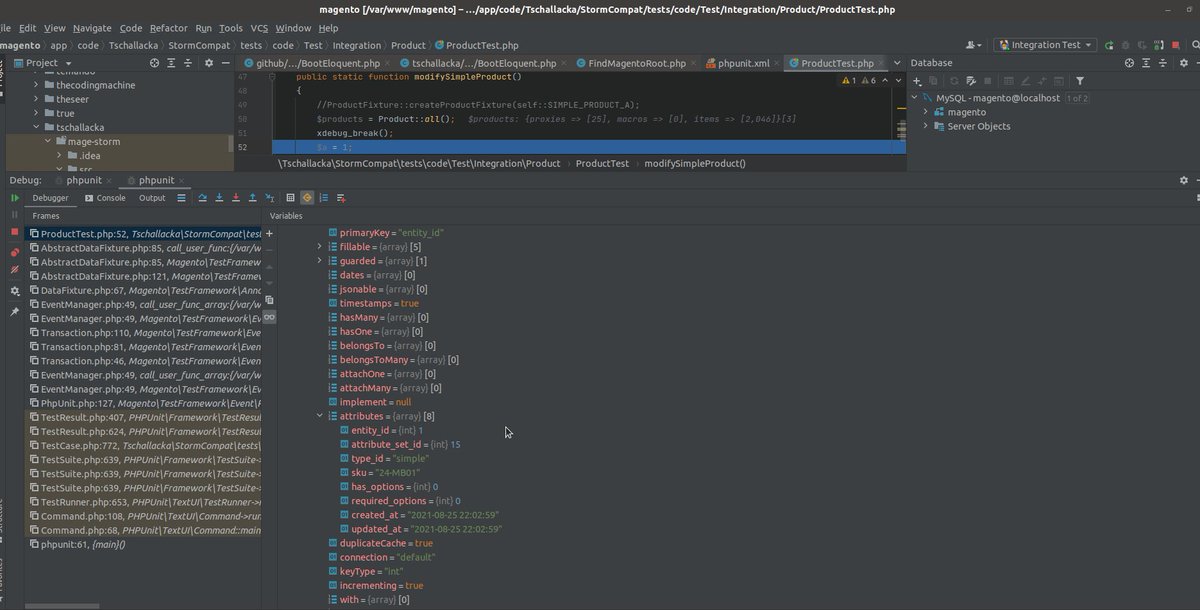Stop the debug session (red square)

(15, 232)
